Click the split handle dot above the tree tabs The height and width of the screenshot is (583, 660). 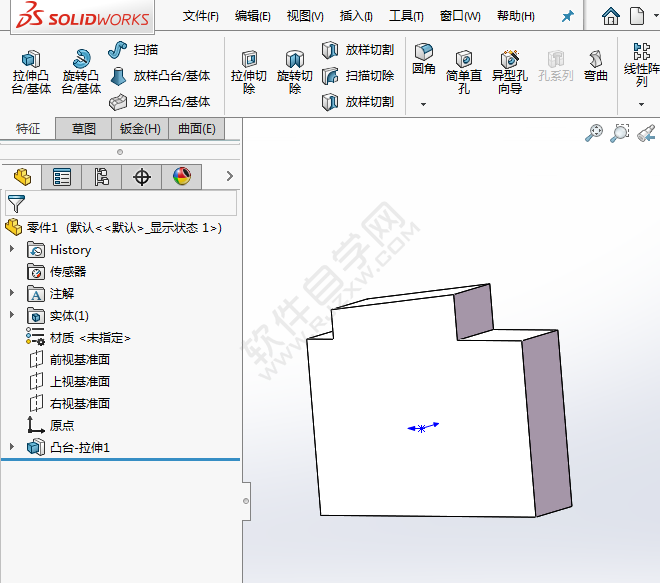pos(120,152)
